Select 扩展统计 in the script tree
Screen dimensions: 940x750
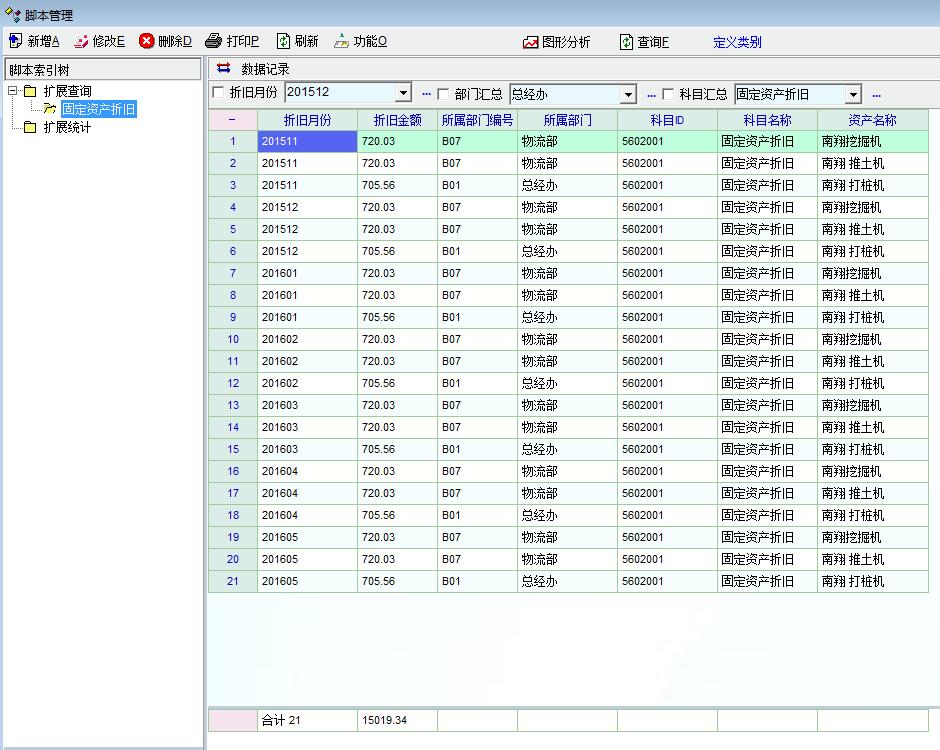67,127
